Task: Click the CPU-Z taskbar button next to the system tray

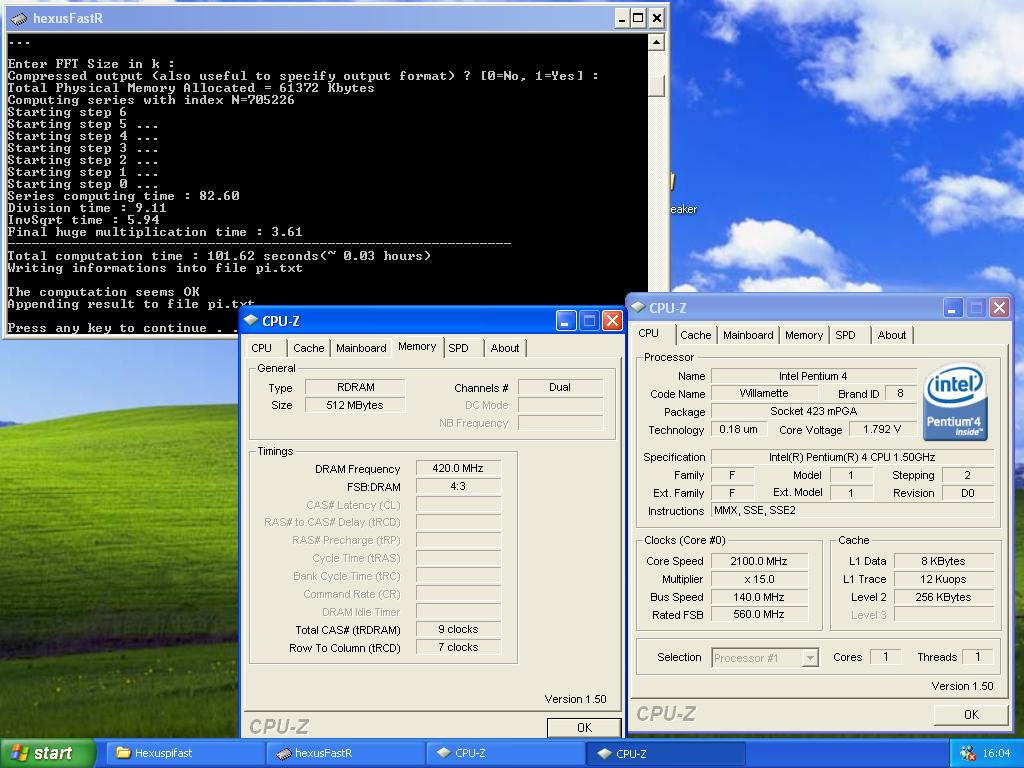Action: pyautogui.click(x=665, y=753)
